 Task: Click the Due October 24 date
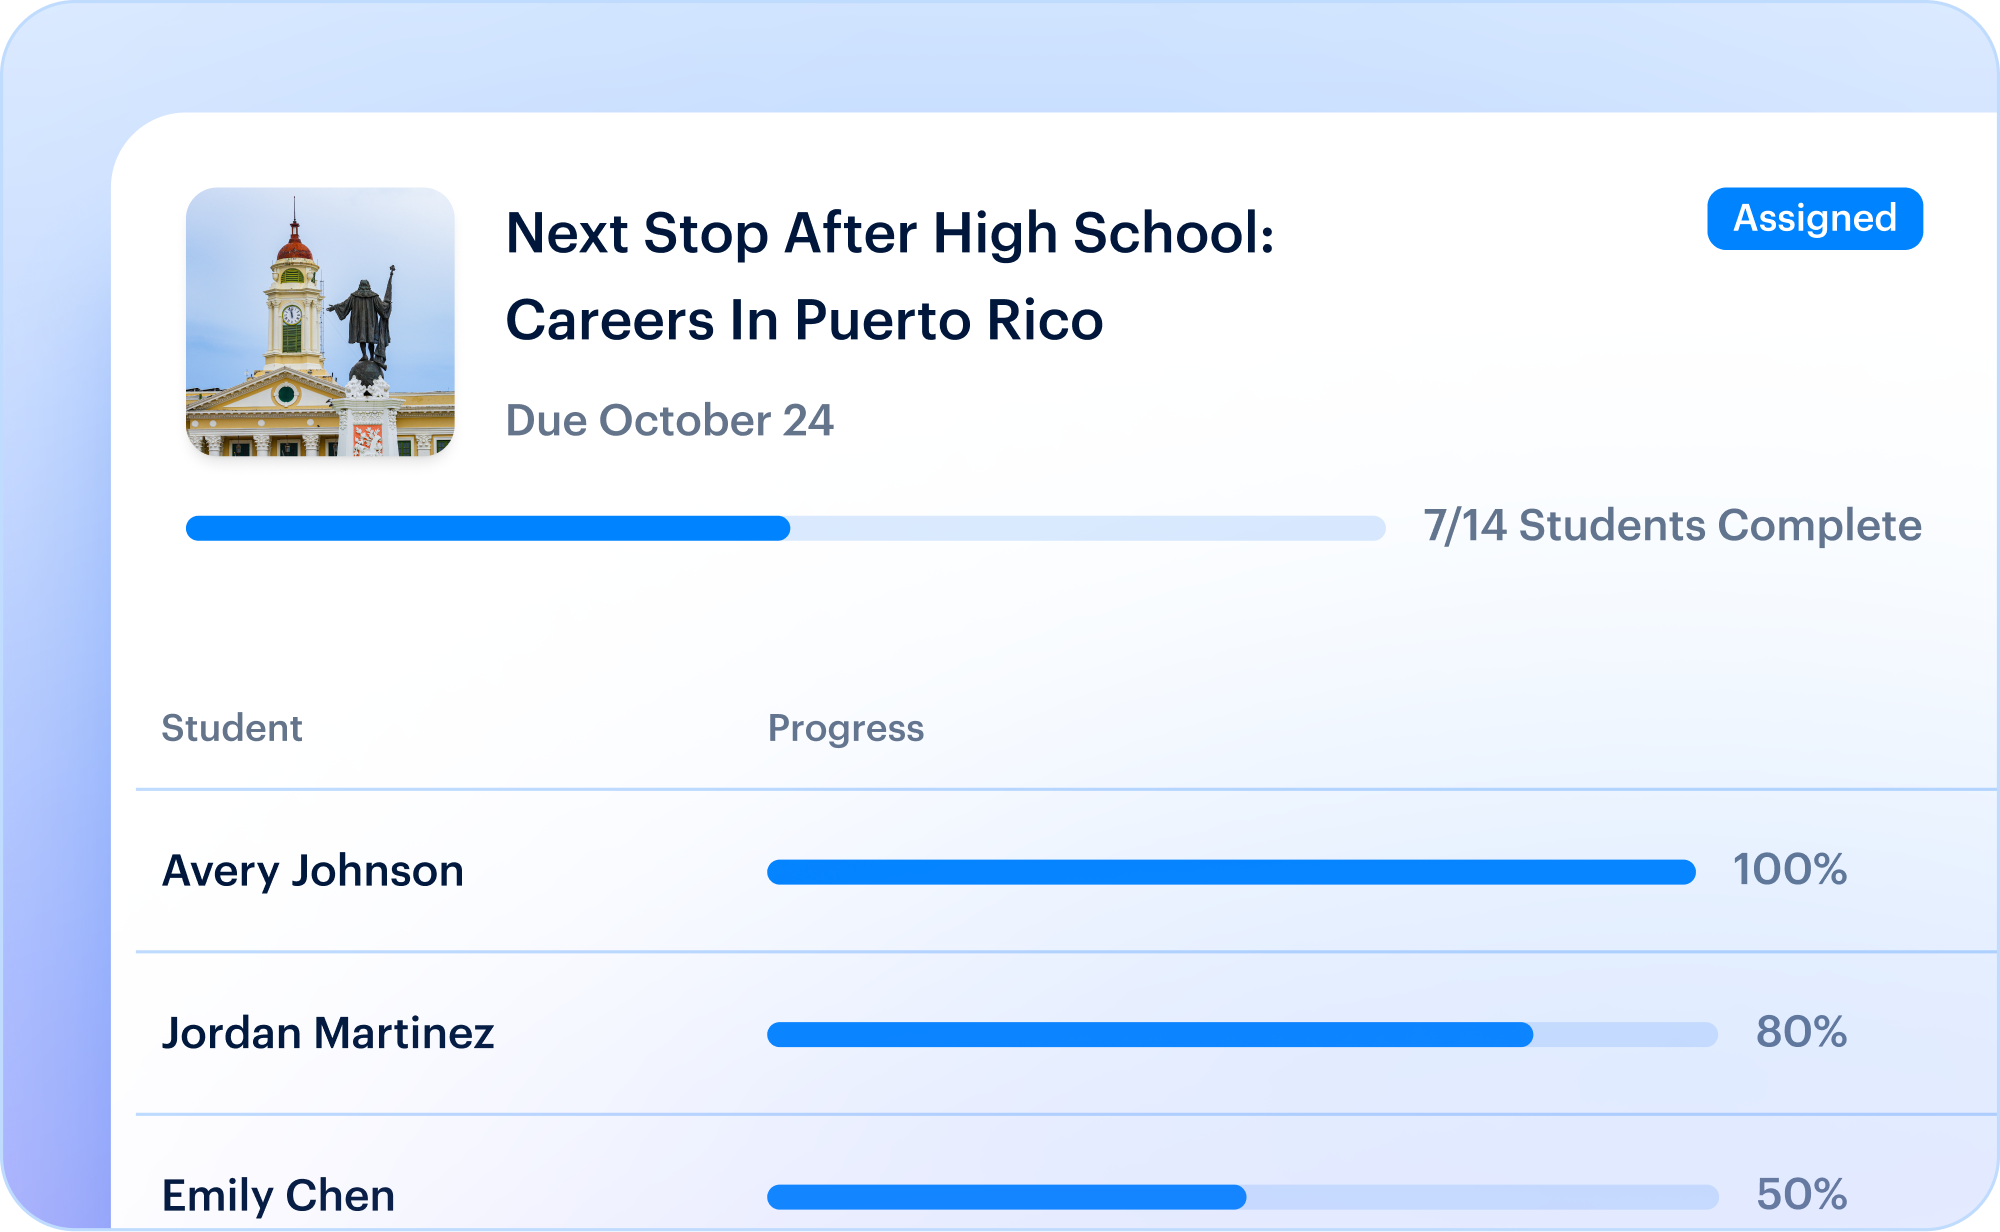pos(669,420)
